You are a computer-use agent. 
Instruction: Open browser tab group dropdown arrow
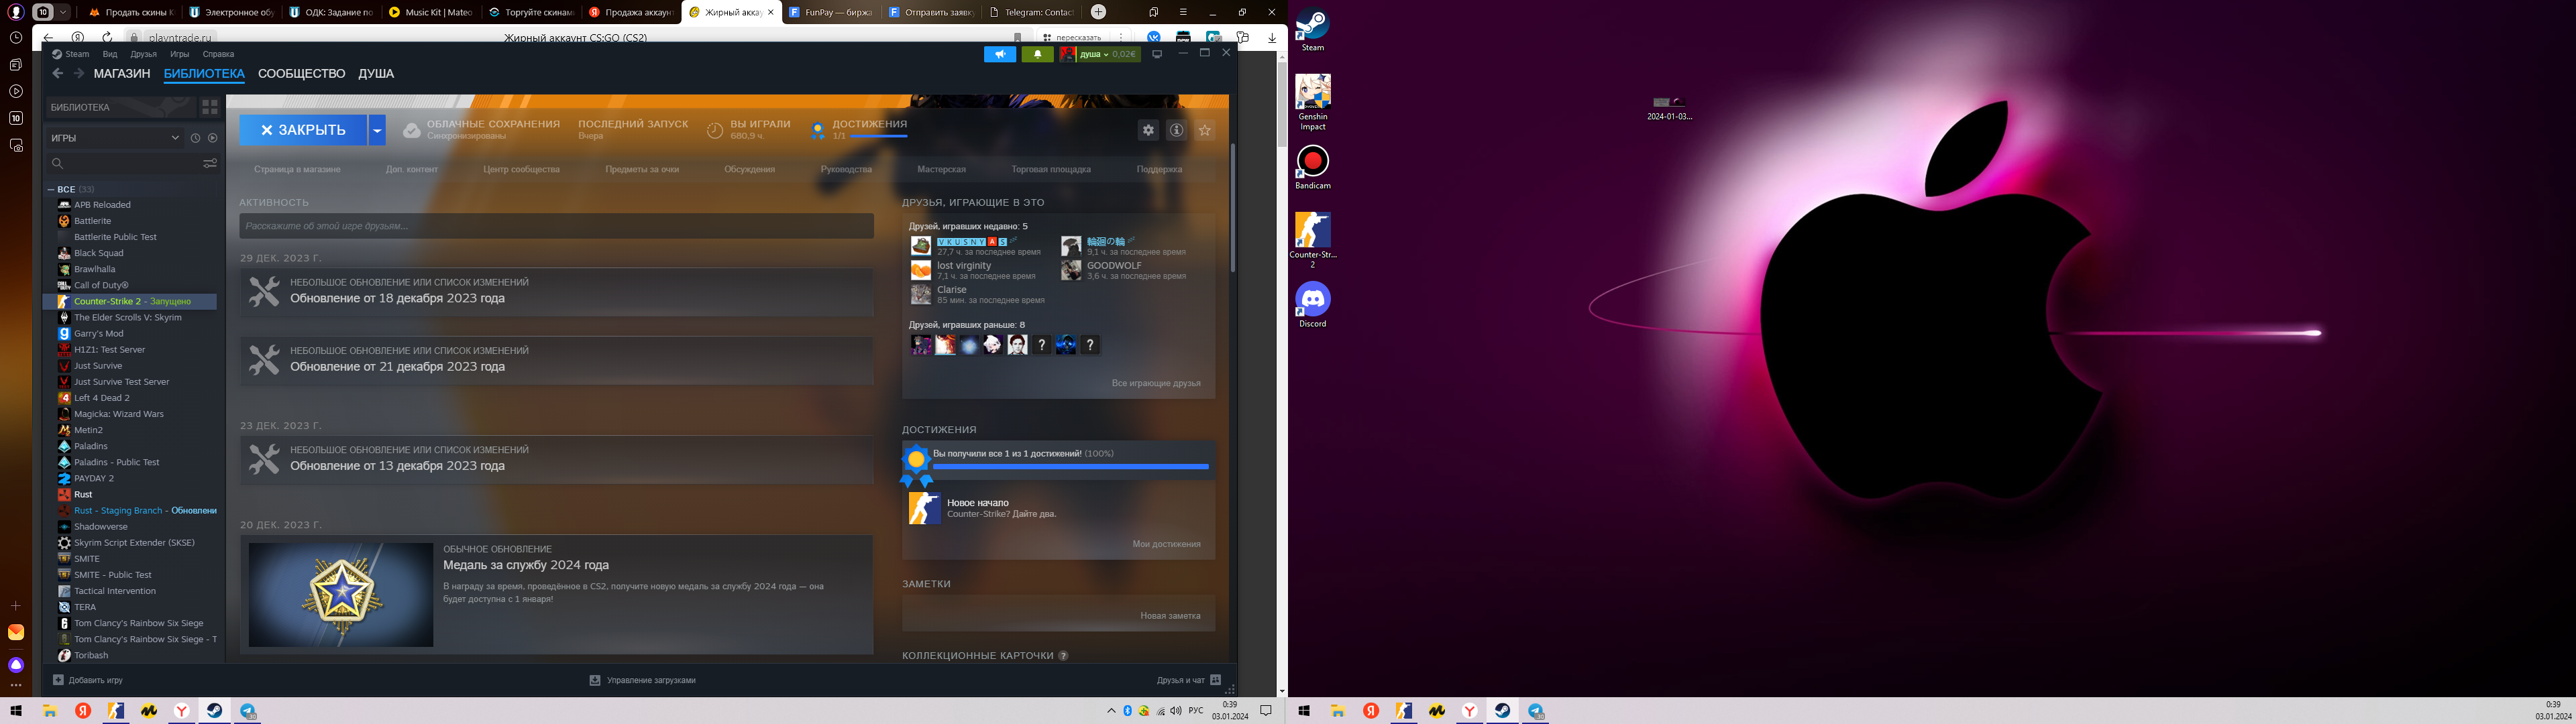(x=64, y=12)
